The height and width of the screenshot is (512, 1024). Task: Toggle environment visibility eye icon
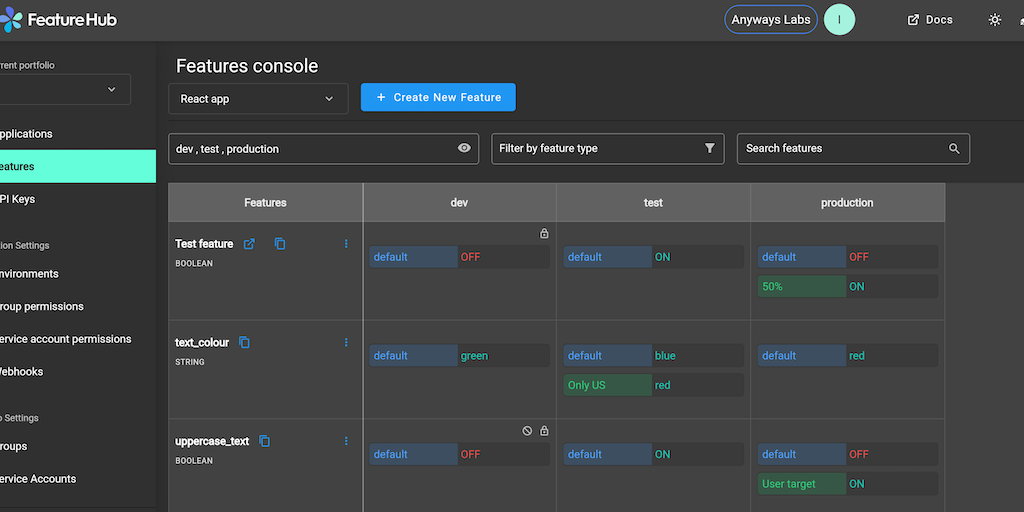coord(464,148)
